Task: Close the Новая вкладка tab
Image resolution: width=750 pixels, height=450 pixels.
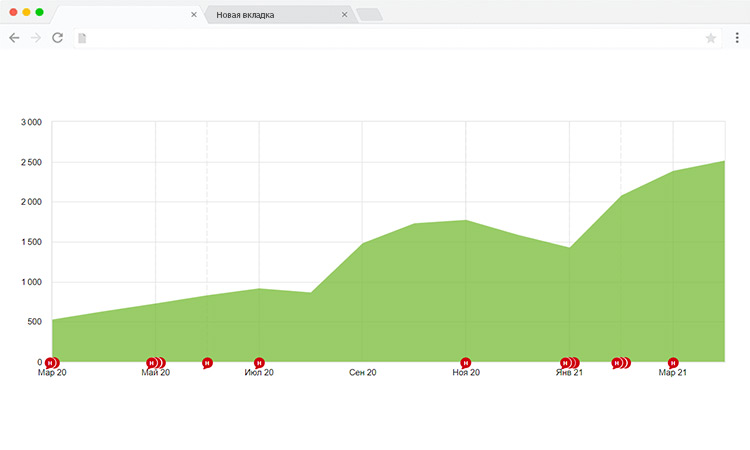Action: [x=345, y=15]
